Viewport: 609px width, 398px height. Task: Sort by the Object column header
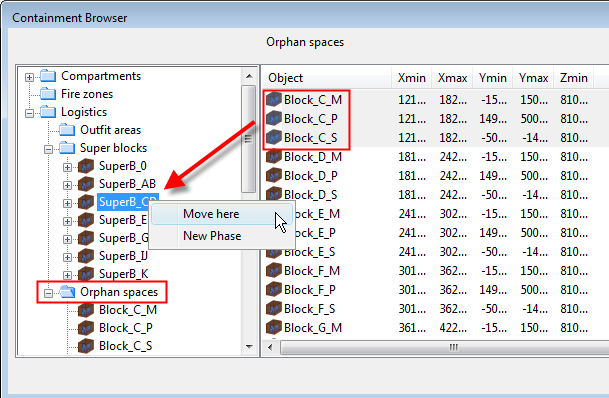(327, 78)
